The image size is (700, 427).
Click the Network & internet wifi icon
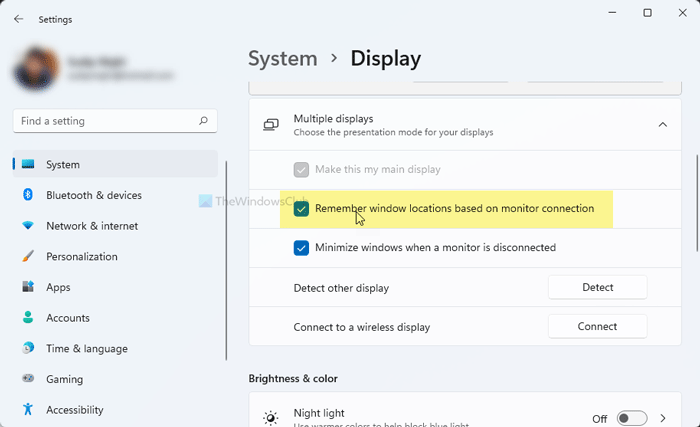coord(28,226)
